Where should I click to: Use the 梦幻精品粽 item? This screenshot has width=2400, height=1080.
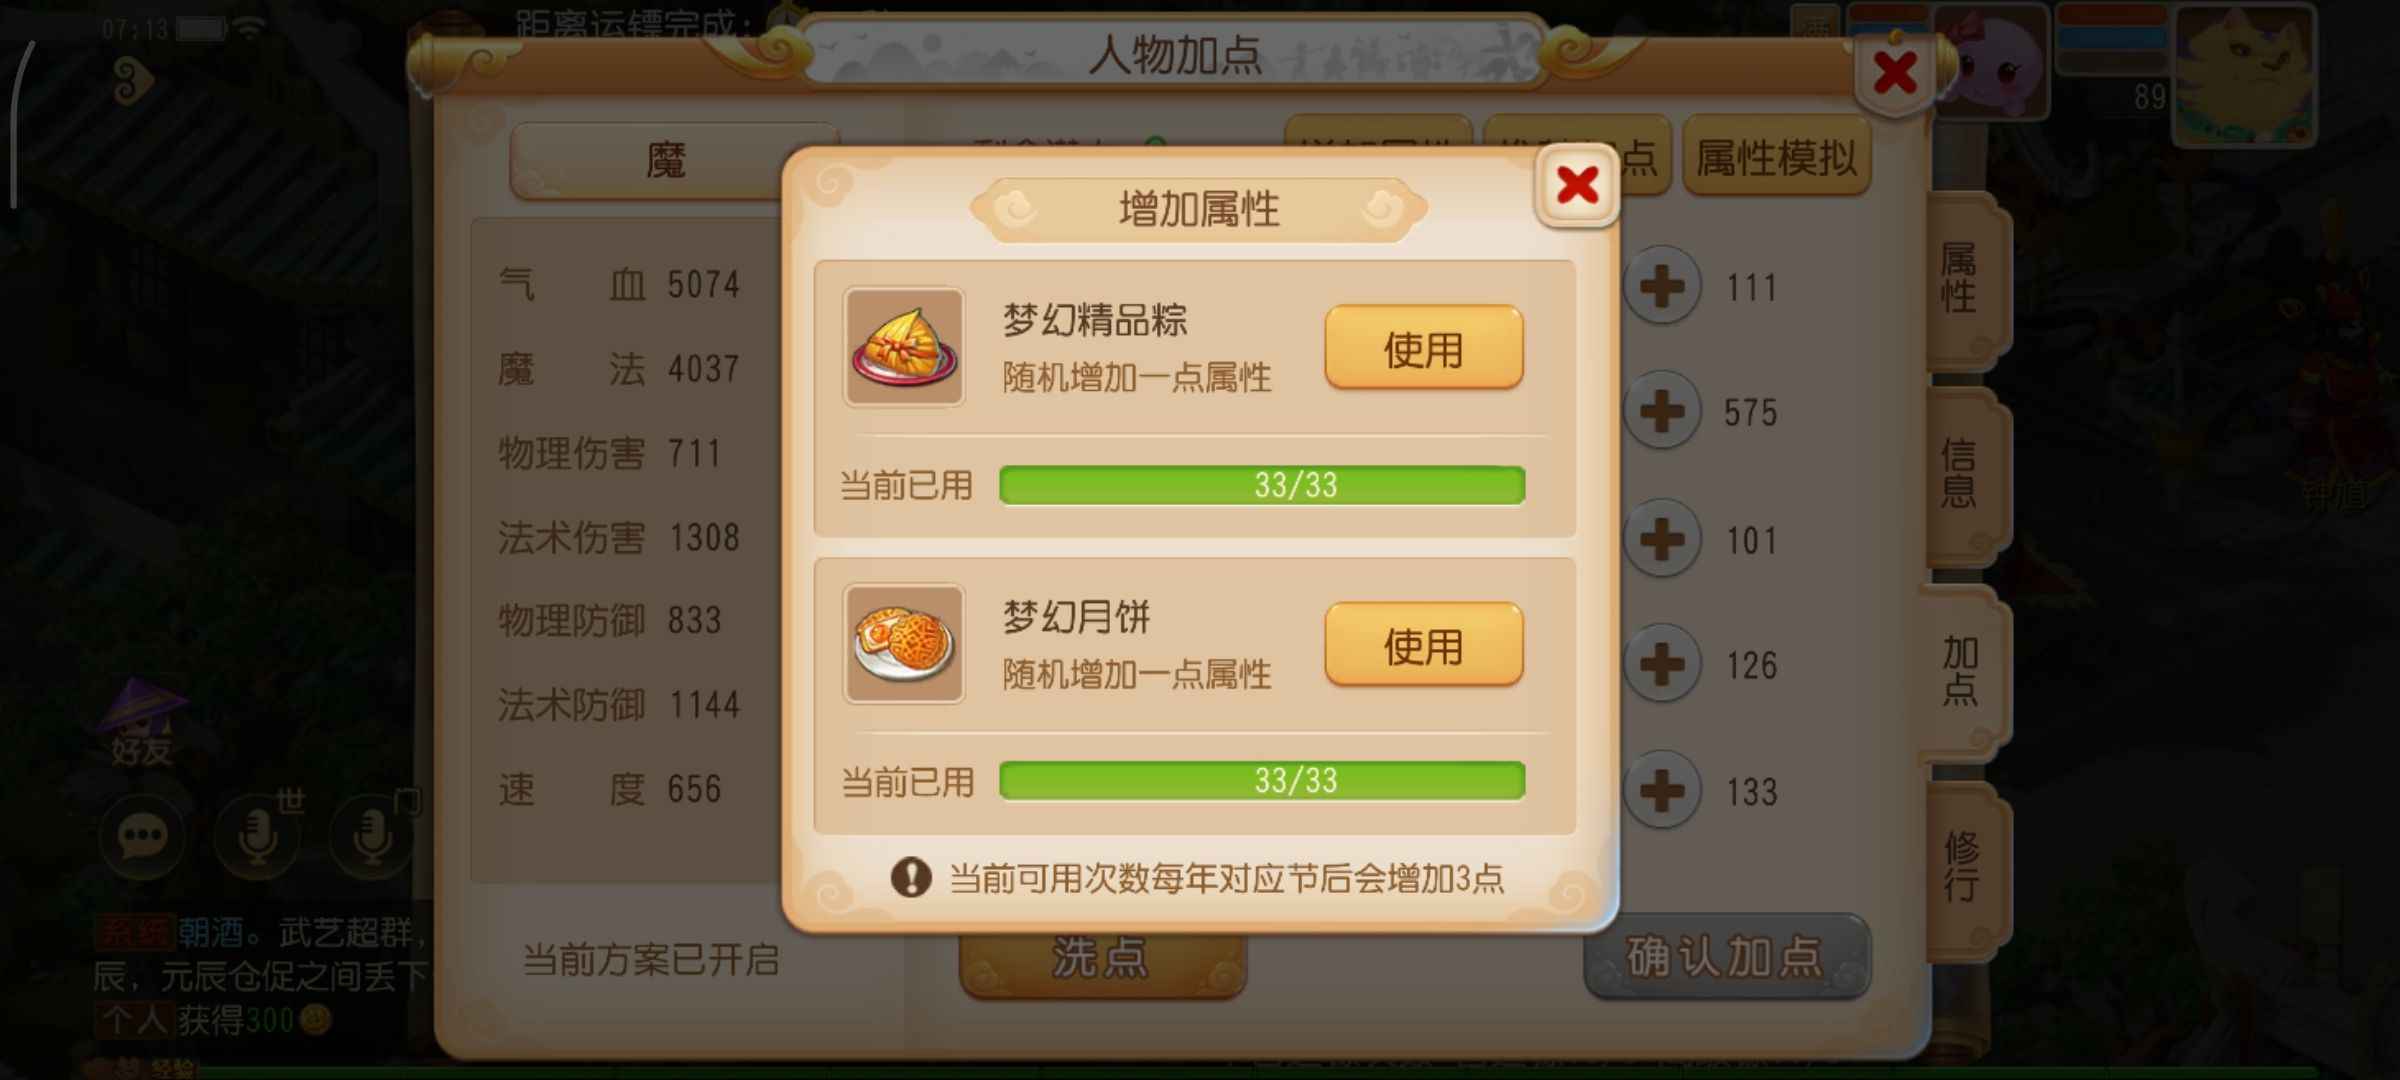1423,348
